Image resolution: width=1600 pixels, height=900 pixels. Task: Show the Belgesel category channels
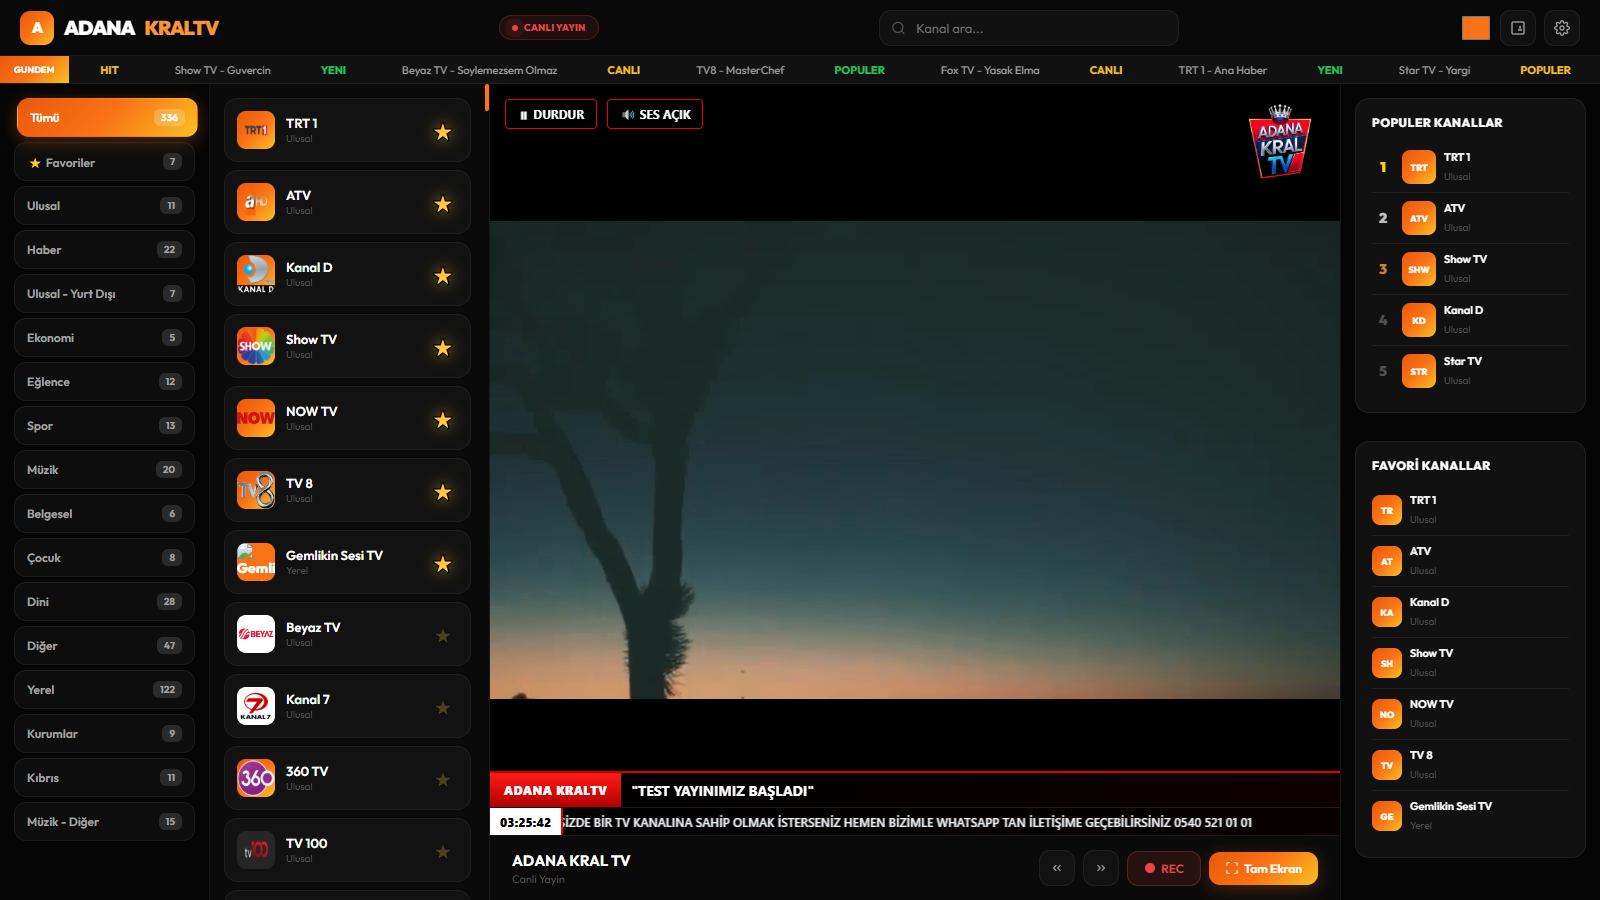[x=105, y=514]
